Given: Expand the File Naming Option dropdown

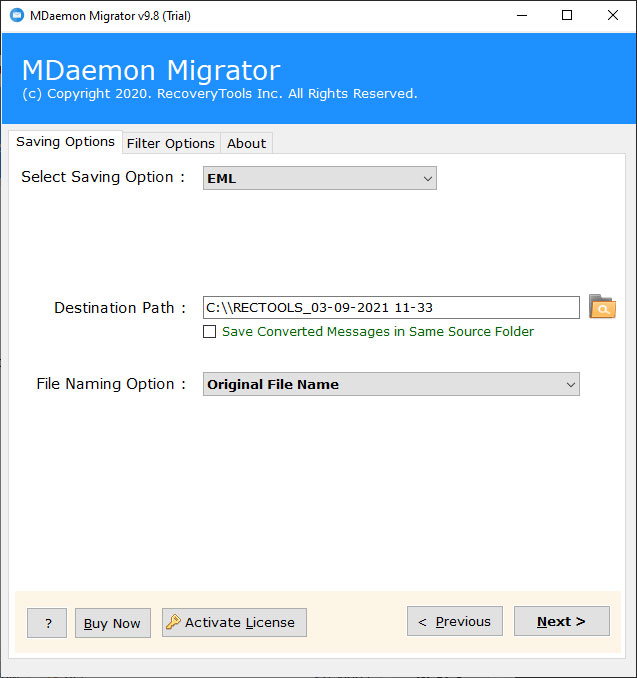Looking at the screenshot, I should [x=391, y=384].
